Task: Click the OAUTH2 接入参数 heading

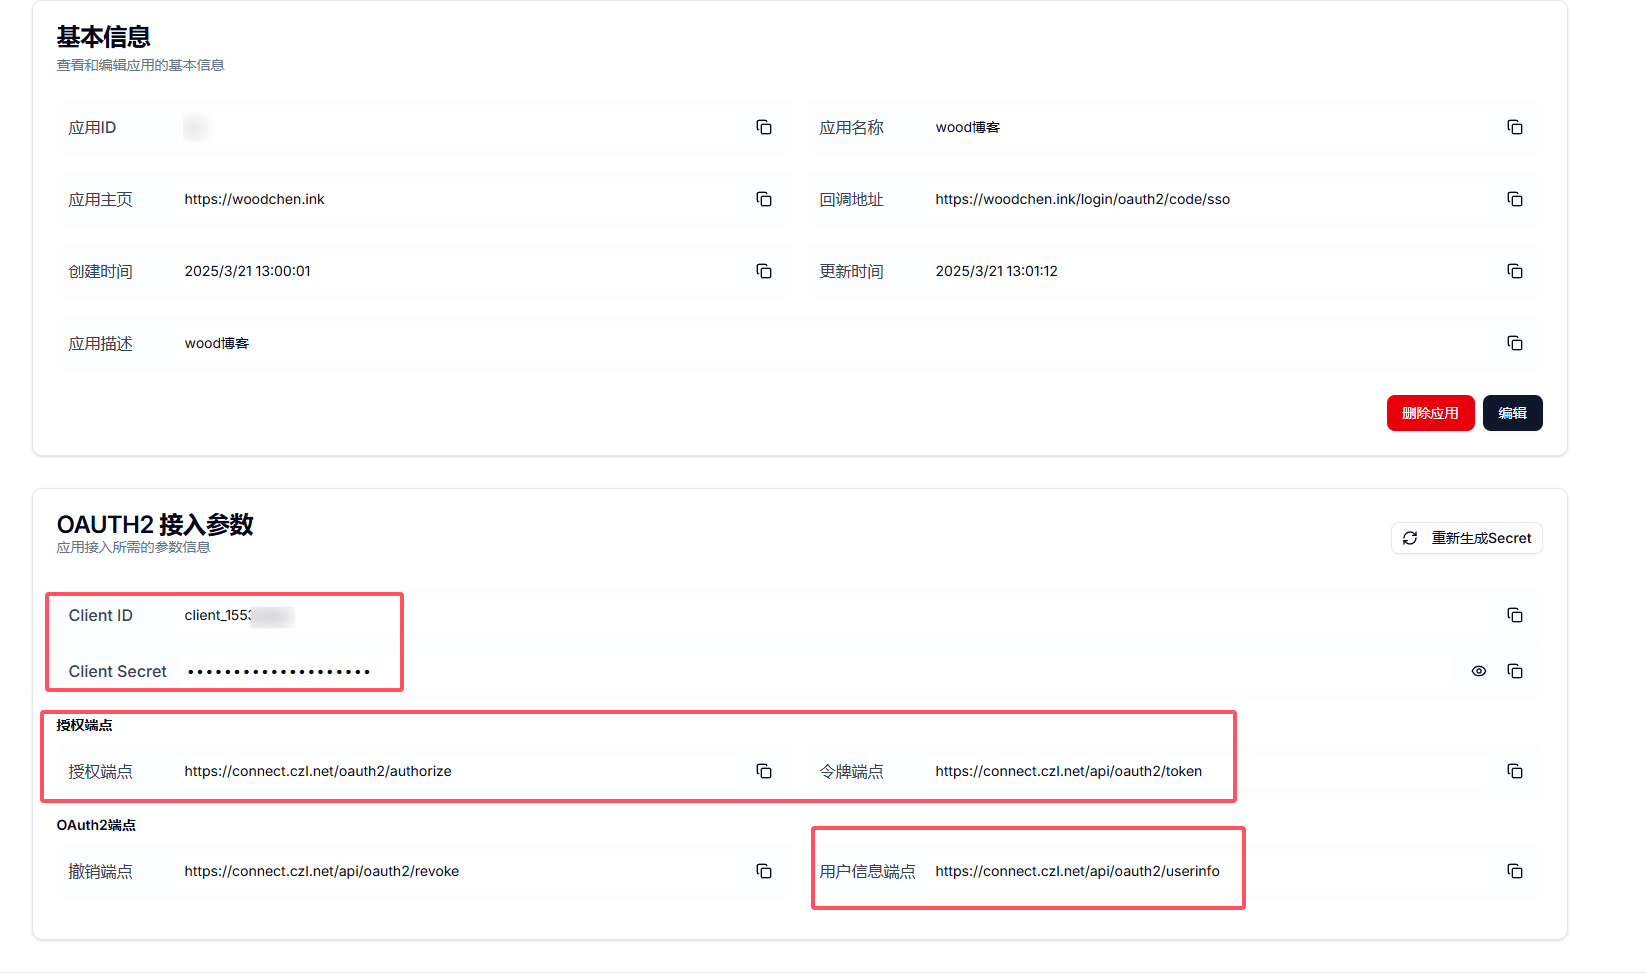Action: click(155, 524)
